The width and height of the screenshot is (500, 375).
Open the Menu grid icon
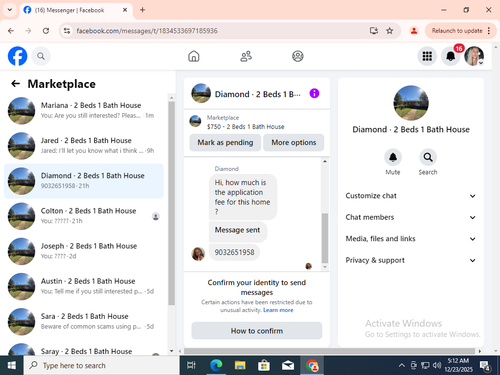pyautogui.click(x=427, y=56)
